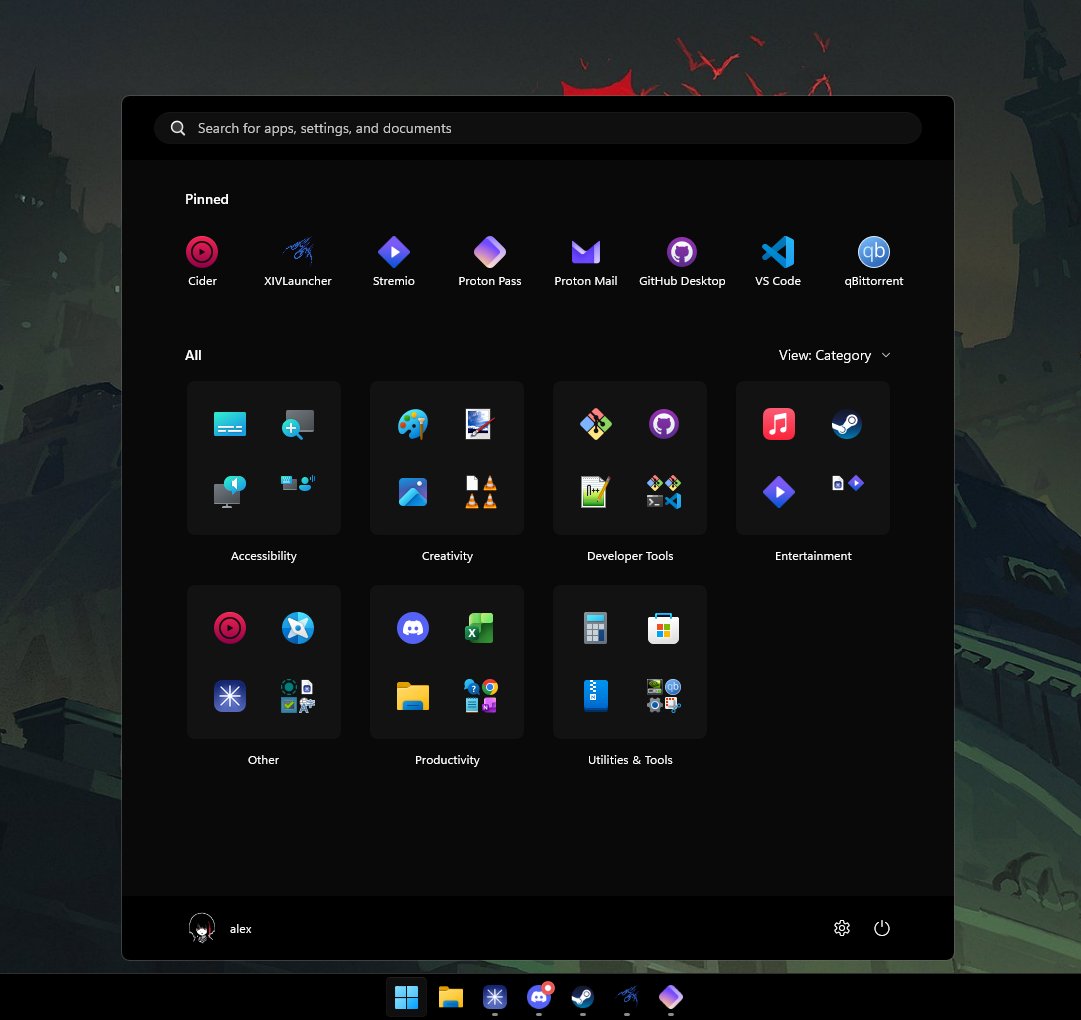Open Cider inside the Other category

coord(230,628)
